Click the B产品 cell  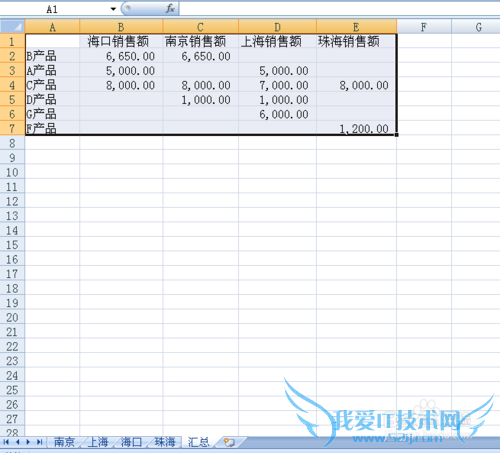tap(52, 56)
